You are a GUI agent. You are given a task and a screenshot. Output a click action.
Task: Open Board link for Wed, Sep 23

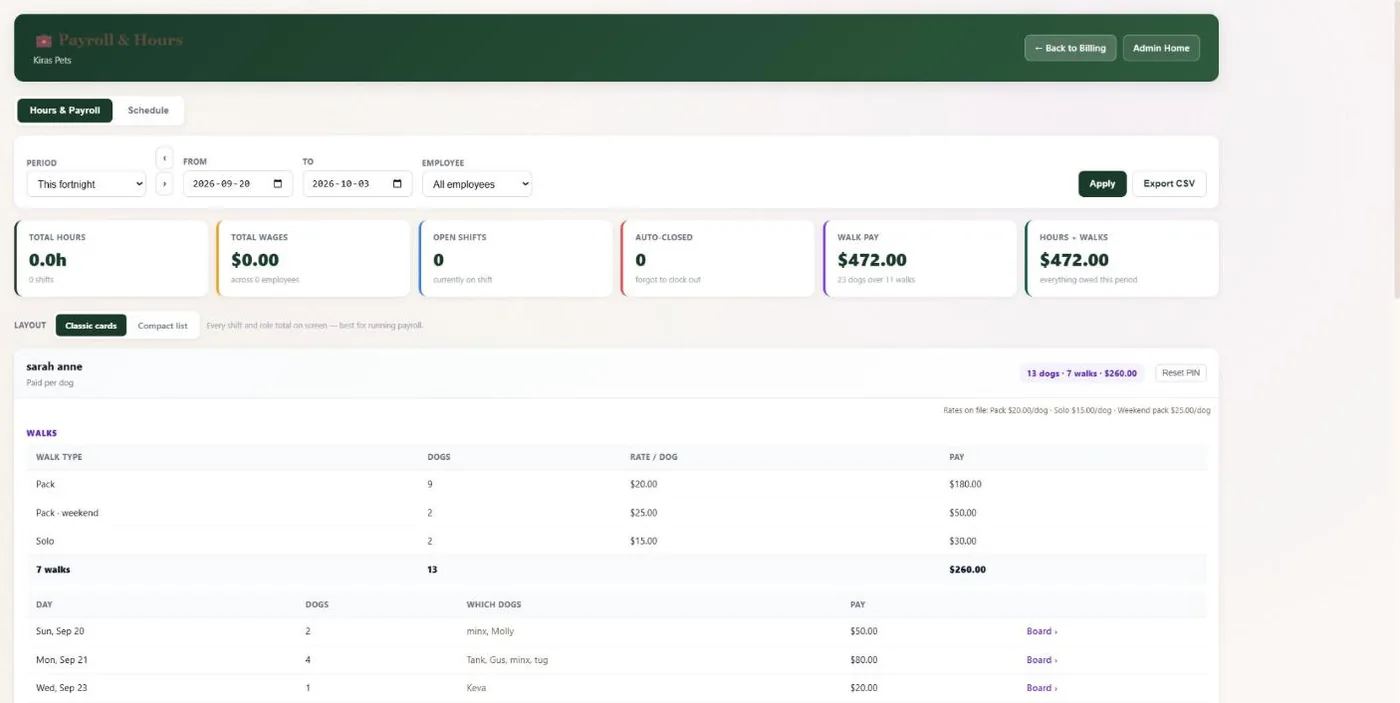point(1041,688)
